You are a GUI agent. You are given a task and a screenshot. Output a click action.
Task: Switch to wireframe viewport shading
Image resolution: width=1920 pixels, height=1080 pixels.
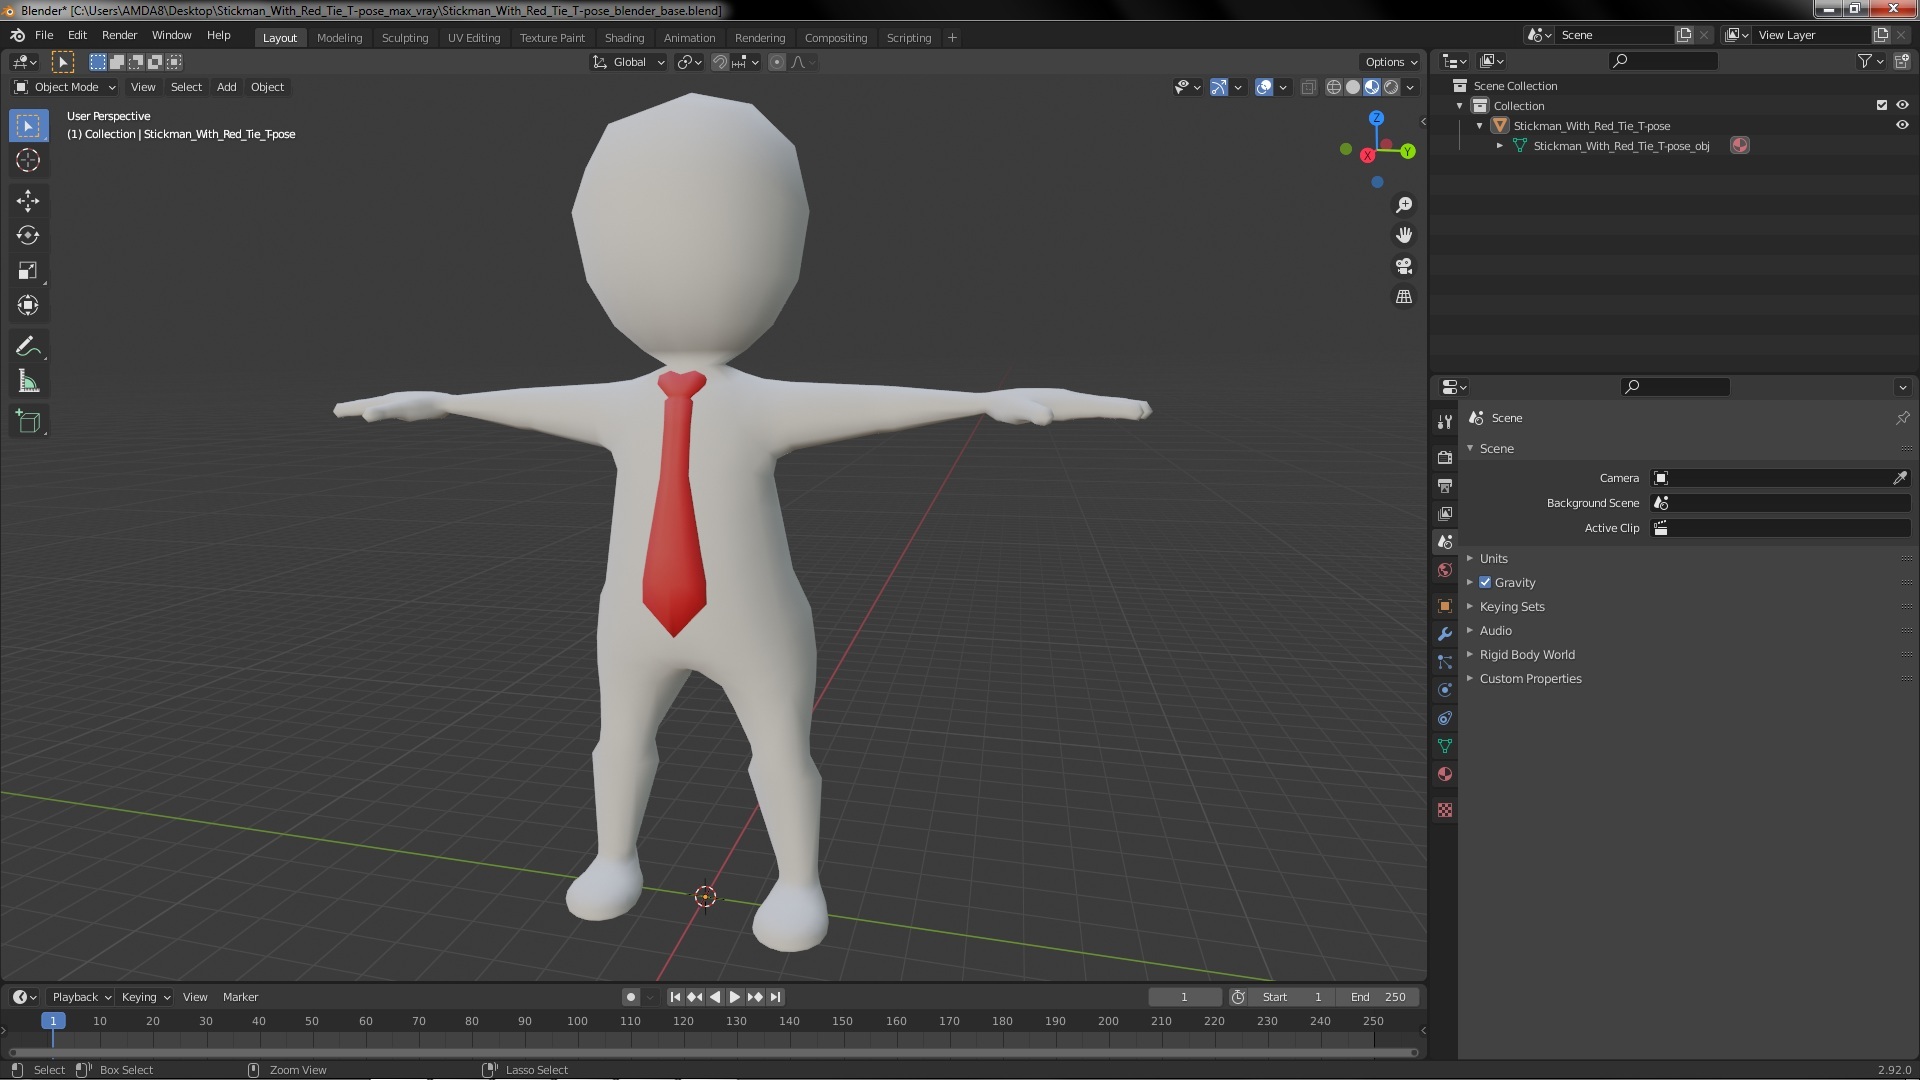pyautogui.click(x=1333, y=87)
